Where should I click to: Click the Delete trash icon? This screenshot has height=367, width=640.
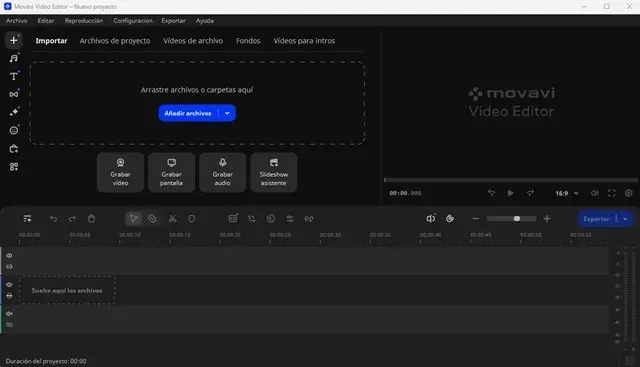[x=91, y=219]
